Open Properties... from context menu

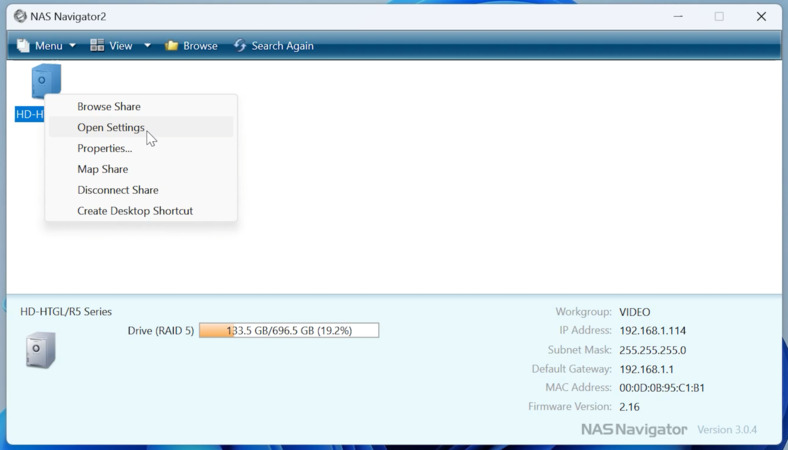point(141,148)
